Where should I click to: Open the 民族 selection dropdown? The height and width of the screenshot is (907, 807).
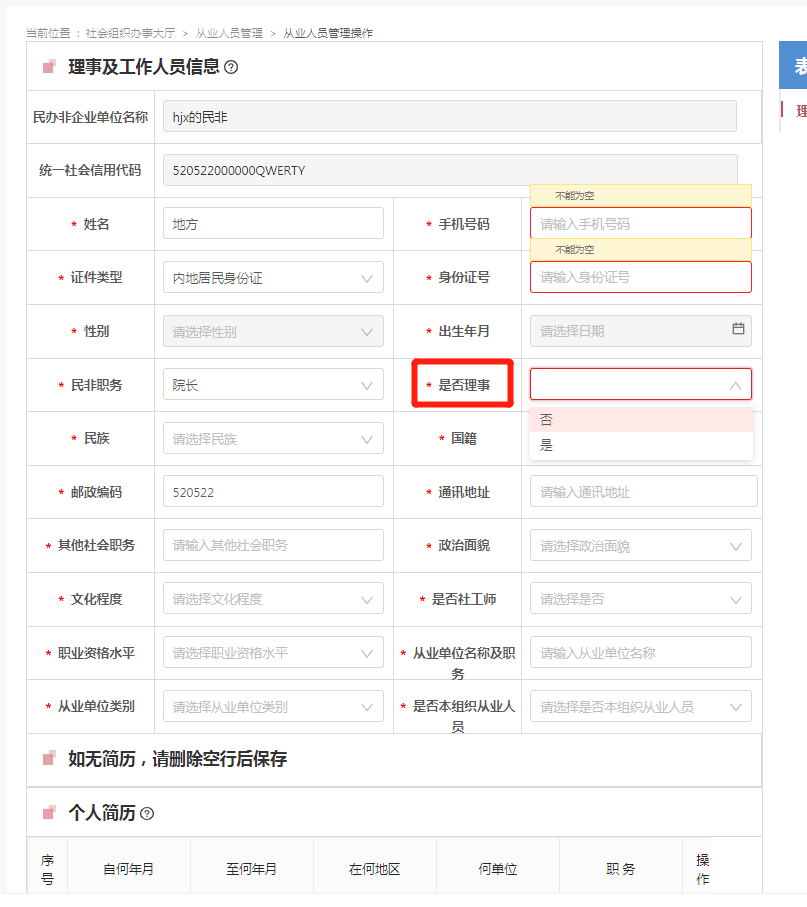click(272, 438)
